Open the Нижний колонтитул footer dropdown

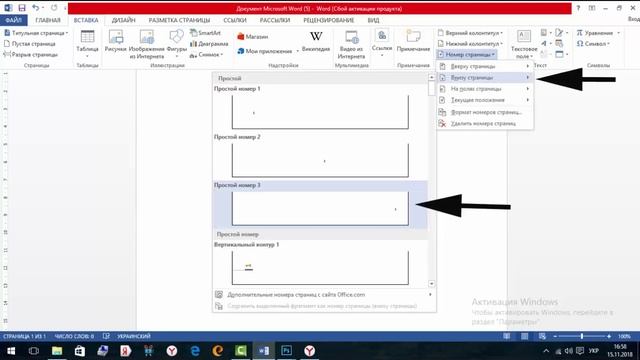tap(470, 44)
